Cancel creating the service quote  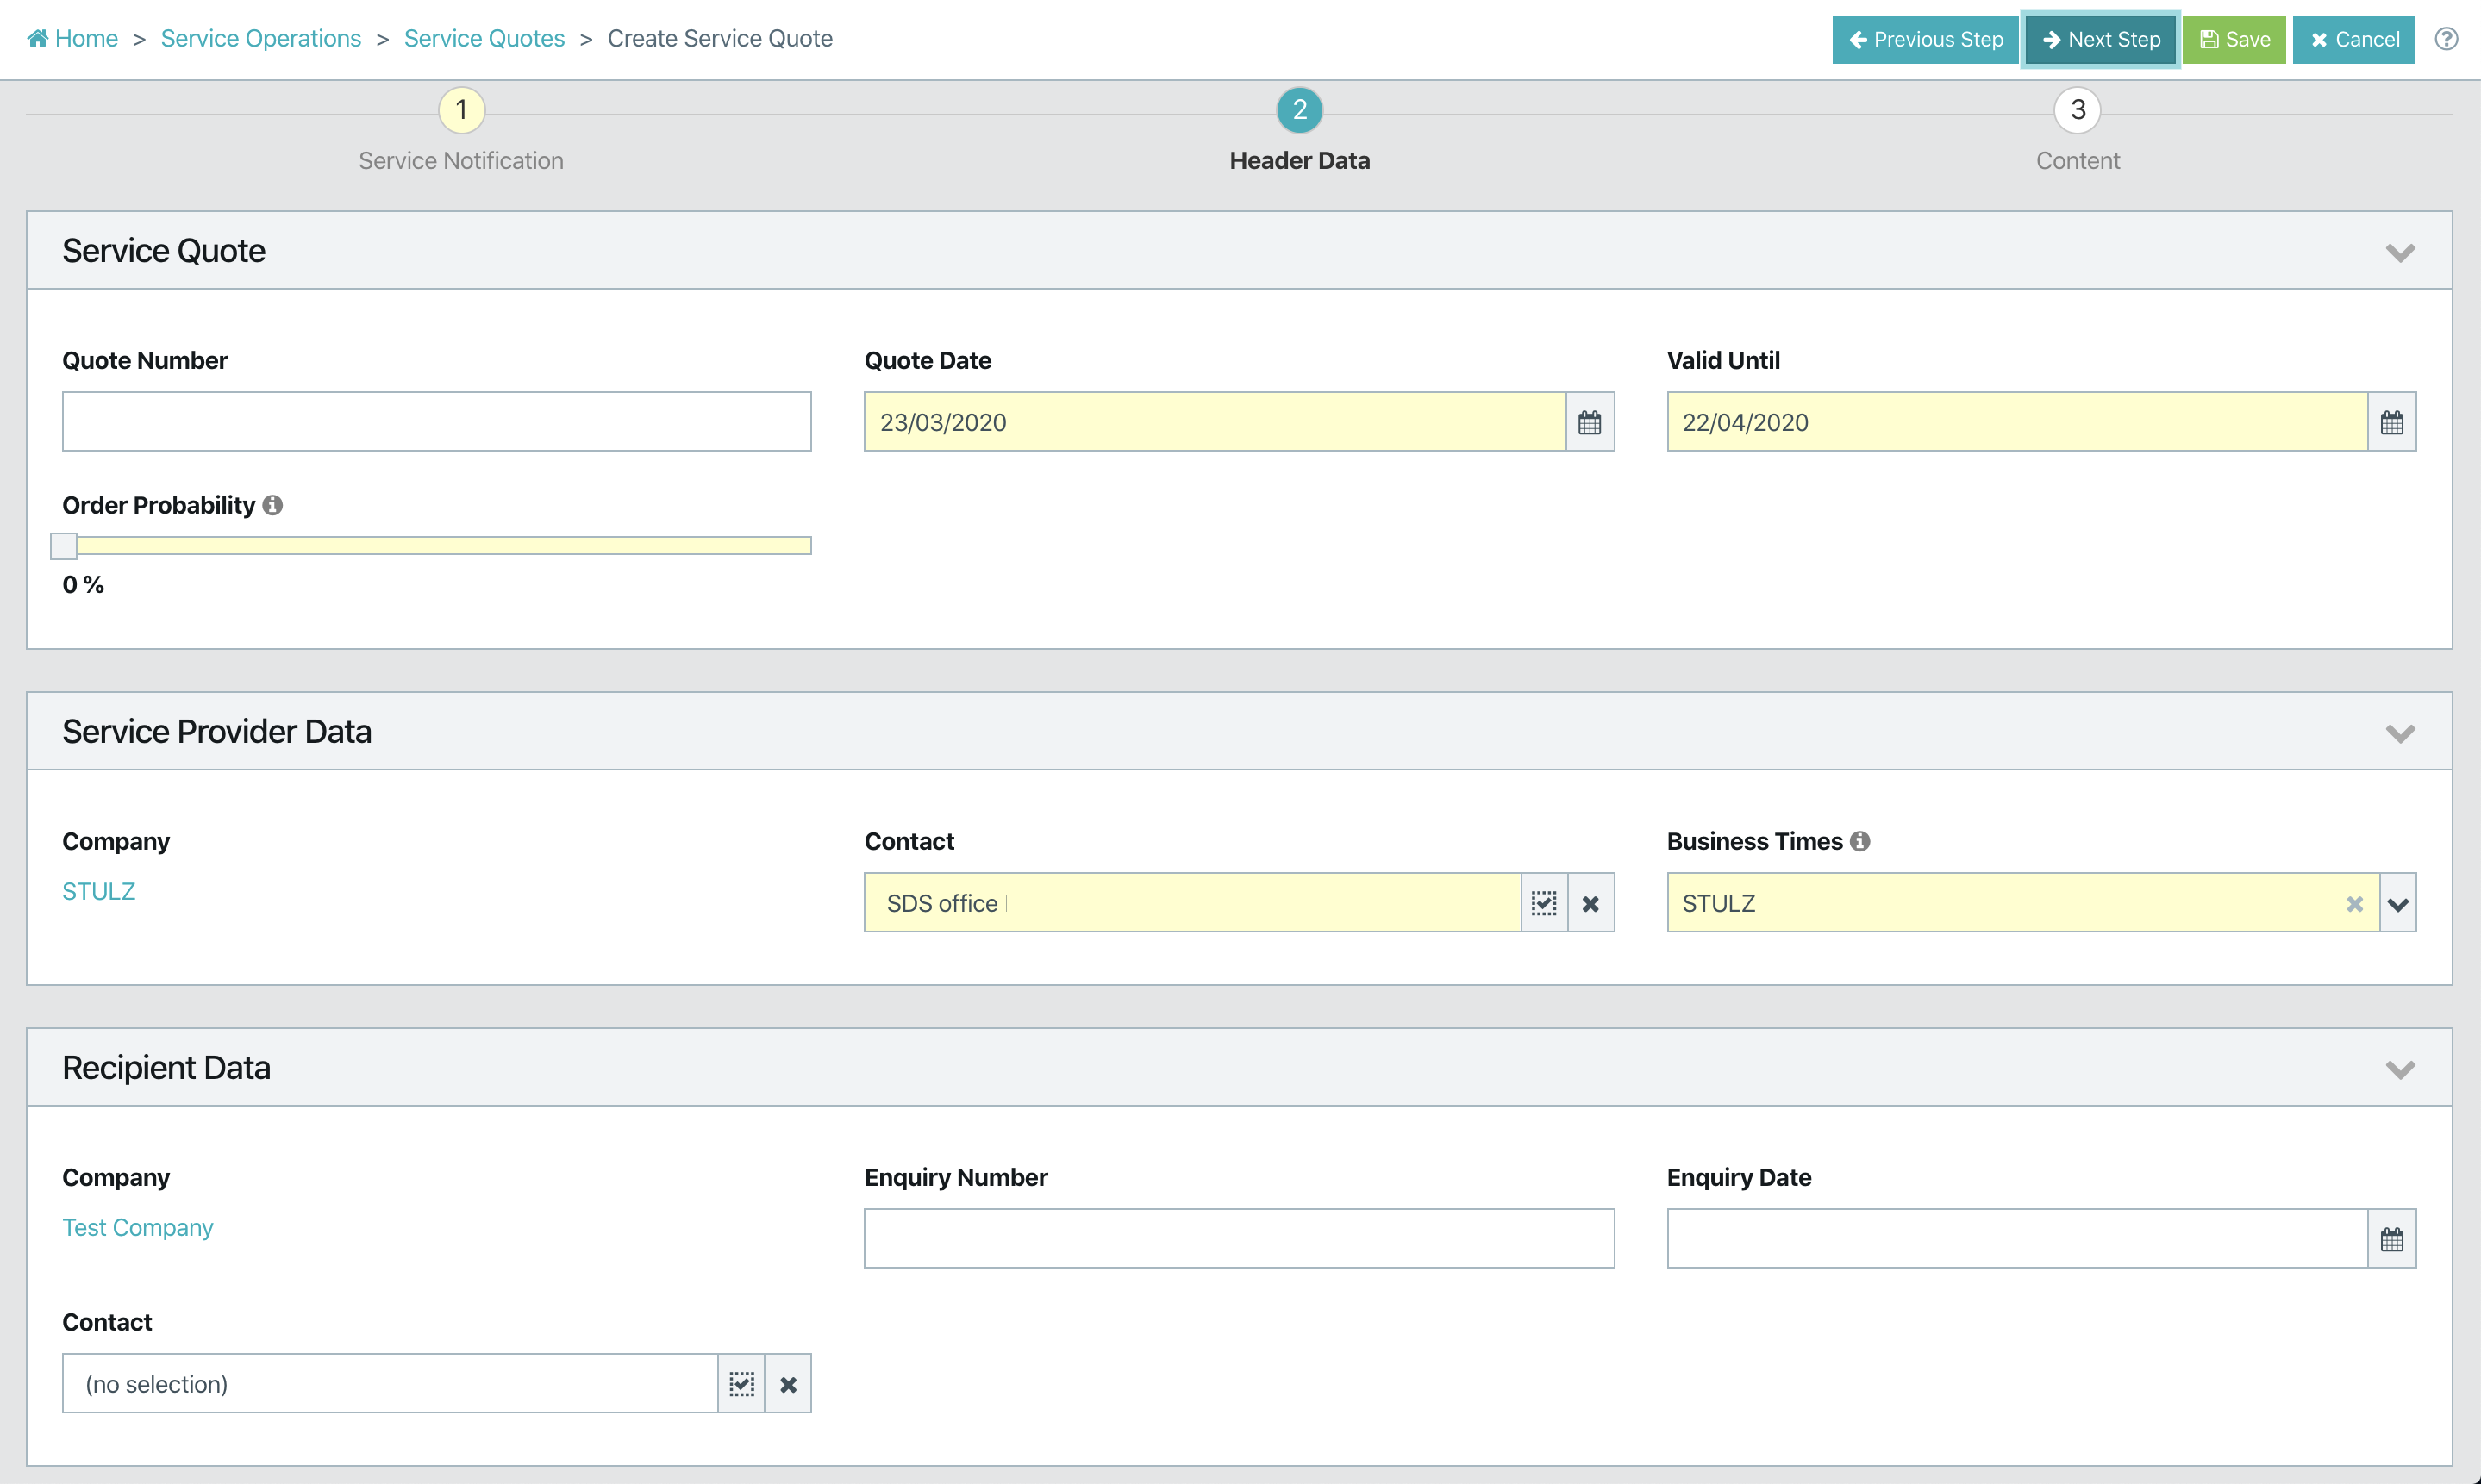tap(2353, 39)
